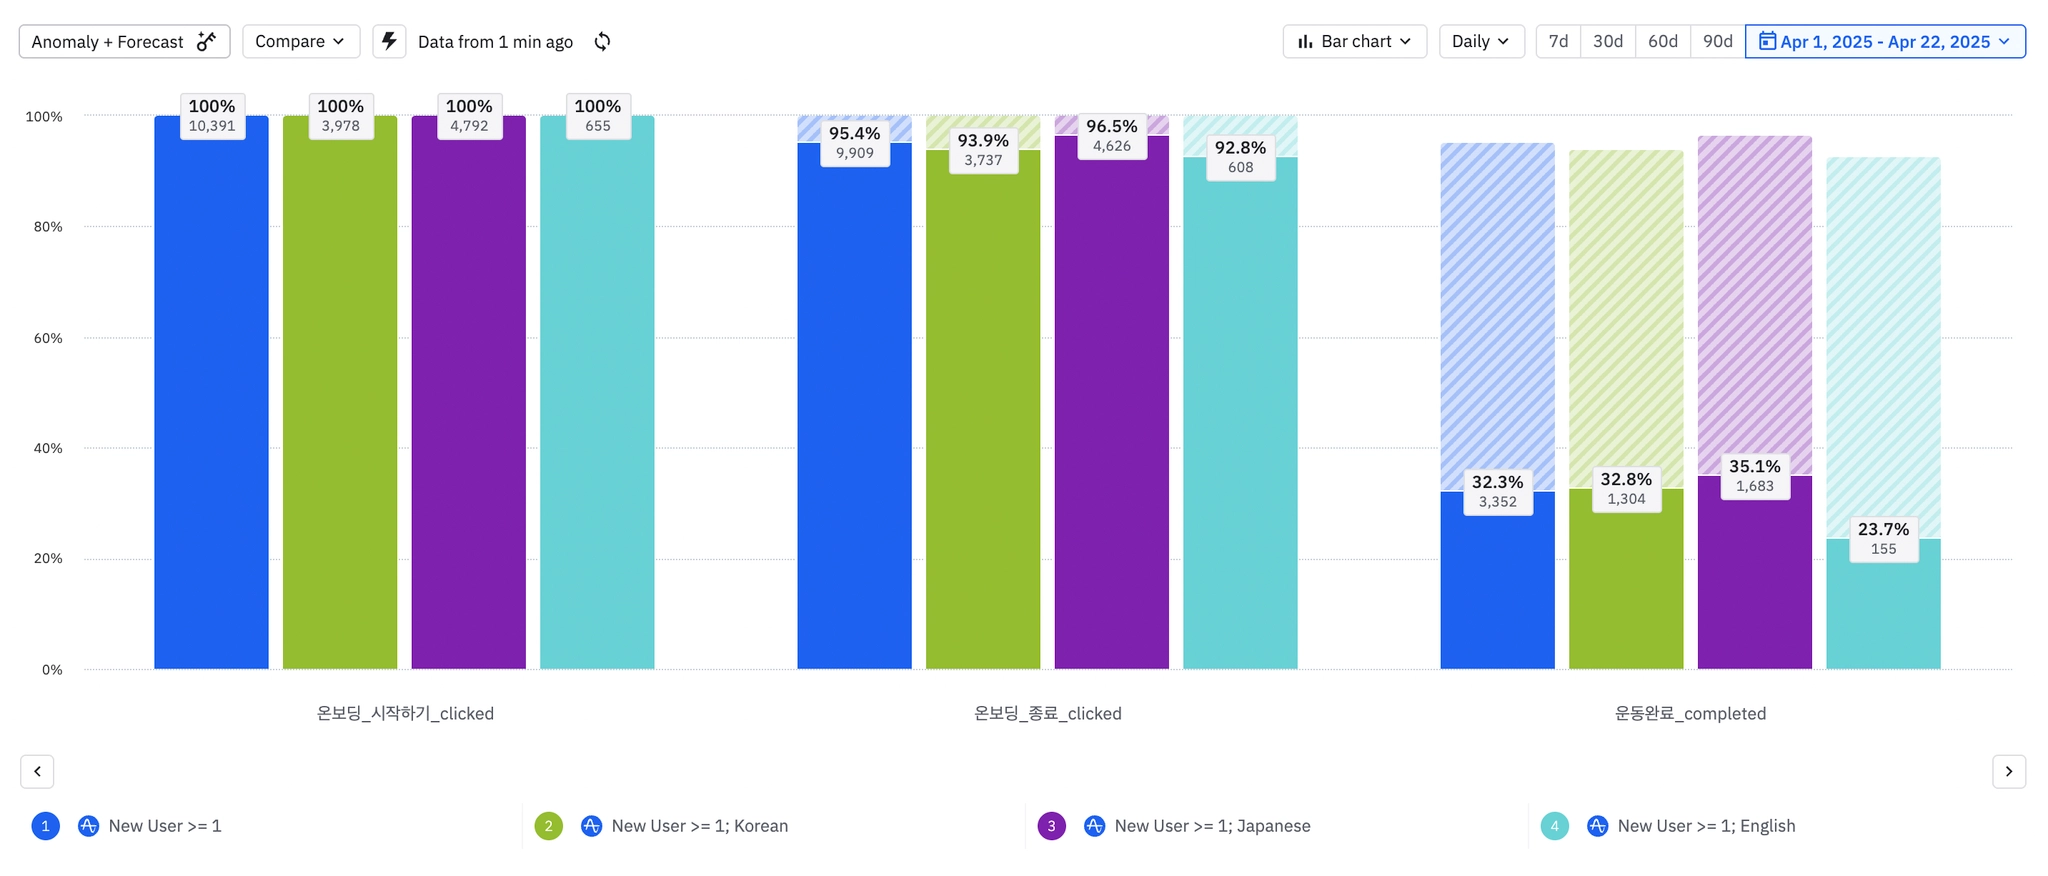2048x876 pixels.
Task: Select the 30d date range
Action: tap(1607, 41)
